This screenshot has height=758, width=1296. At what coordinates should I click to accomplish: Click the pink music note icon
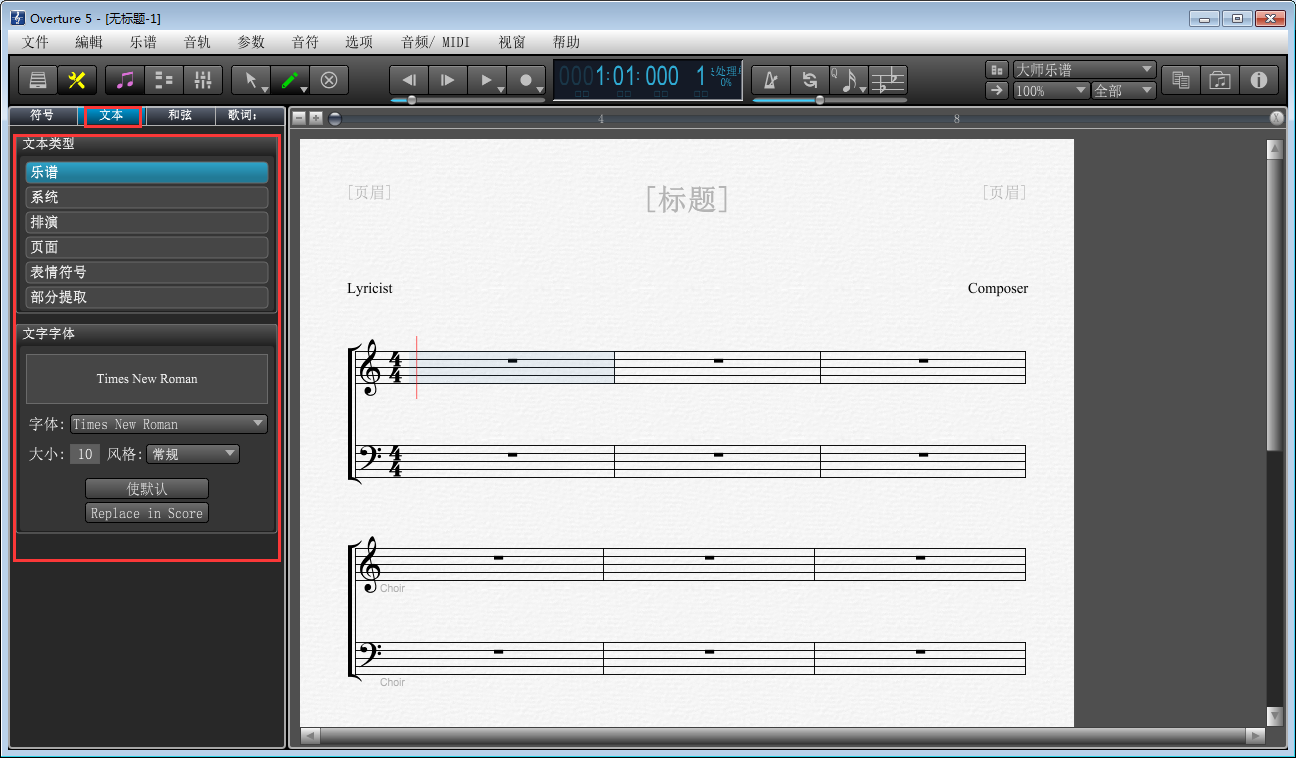[125, 80]
